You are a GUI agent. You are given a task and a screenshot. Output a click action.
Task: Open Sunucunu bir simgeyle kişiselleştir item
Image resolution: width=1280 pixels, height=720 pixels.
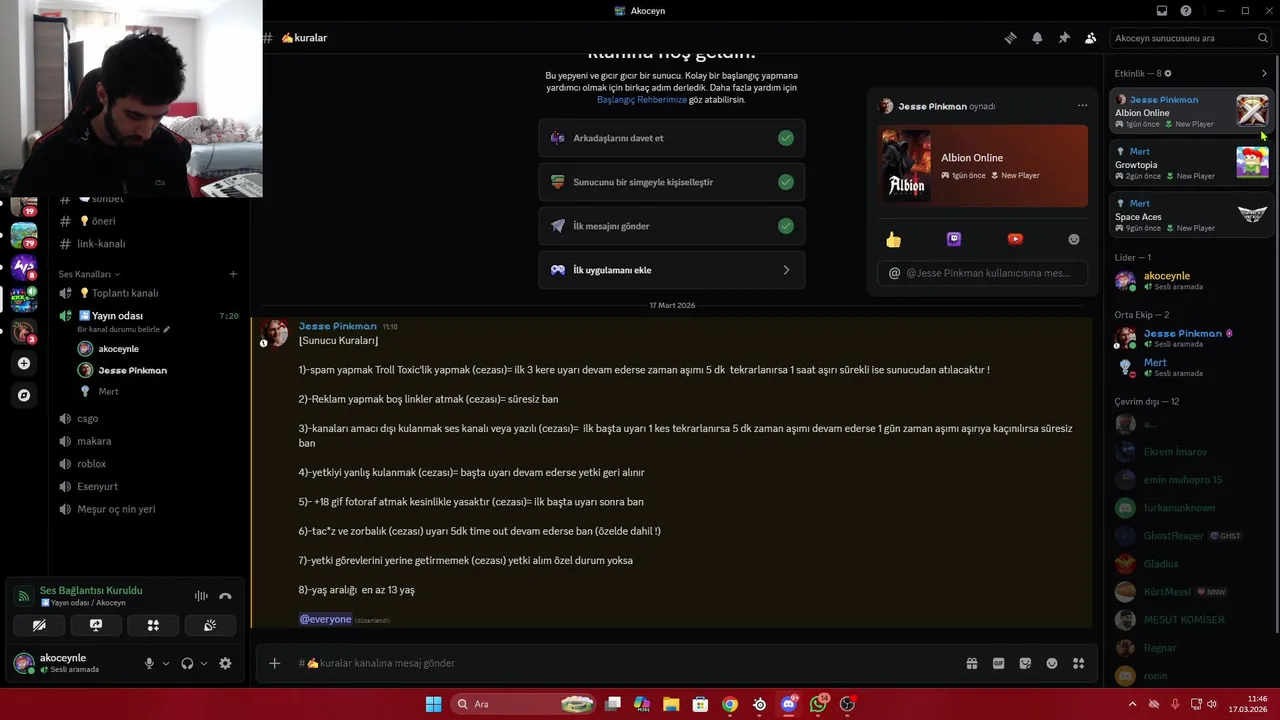(671, 182)
